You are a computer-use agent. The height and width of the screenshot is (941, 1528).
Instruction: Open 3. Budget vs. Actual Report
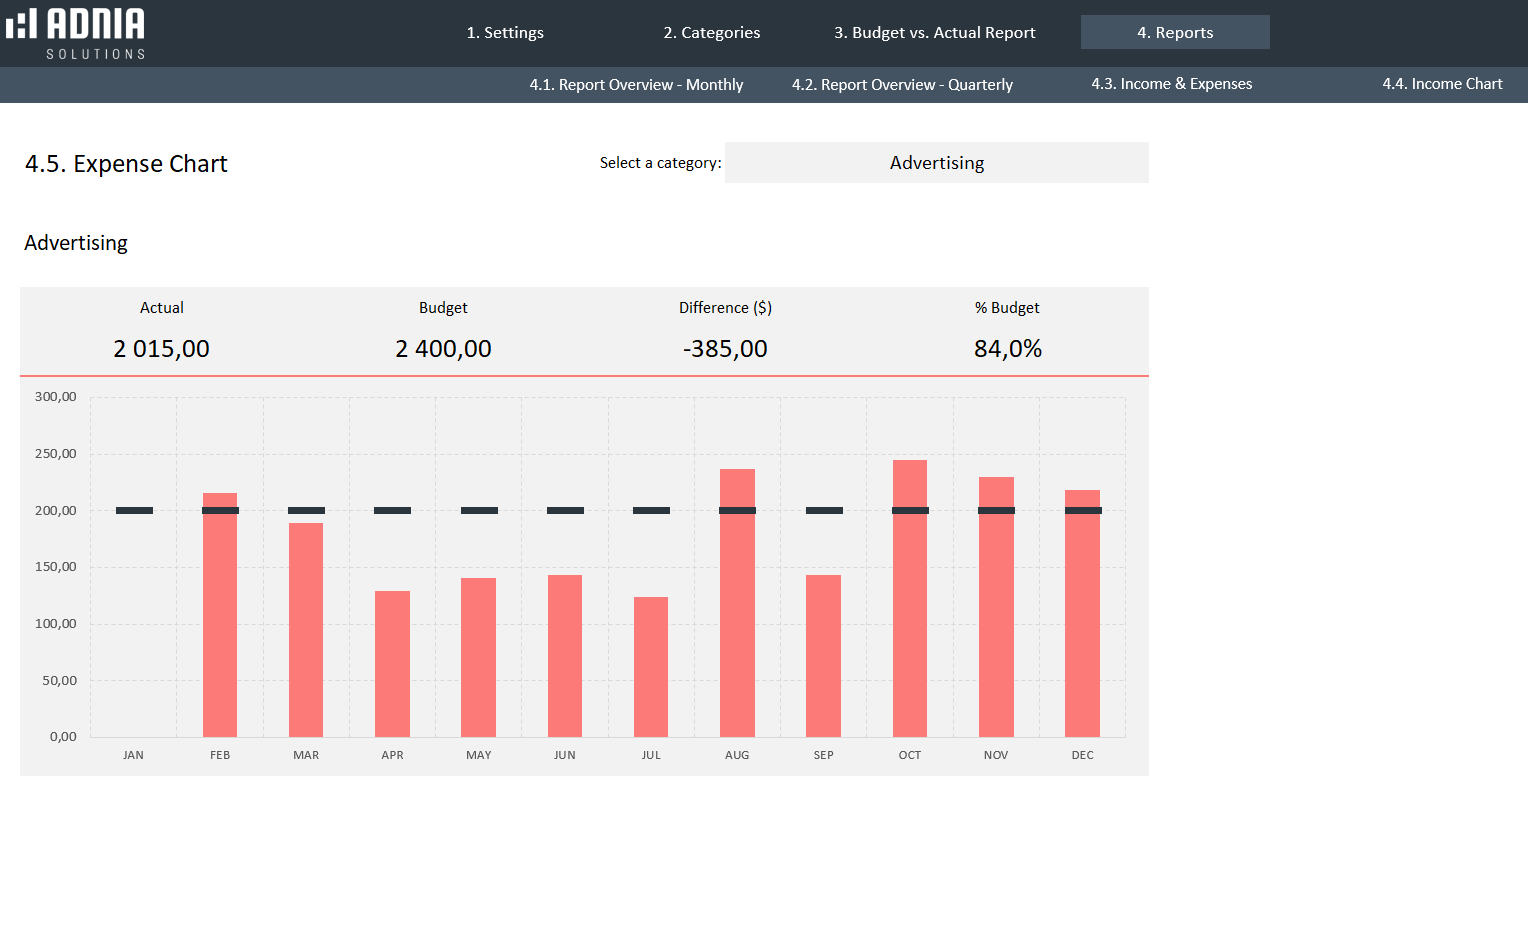pos(934,32)
